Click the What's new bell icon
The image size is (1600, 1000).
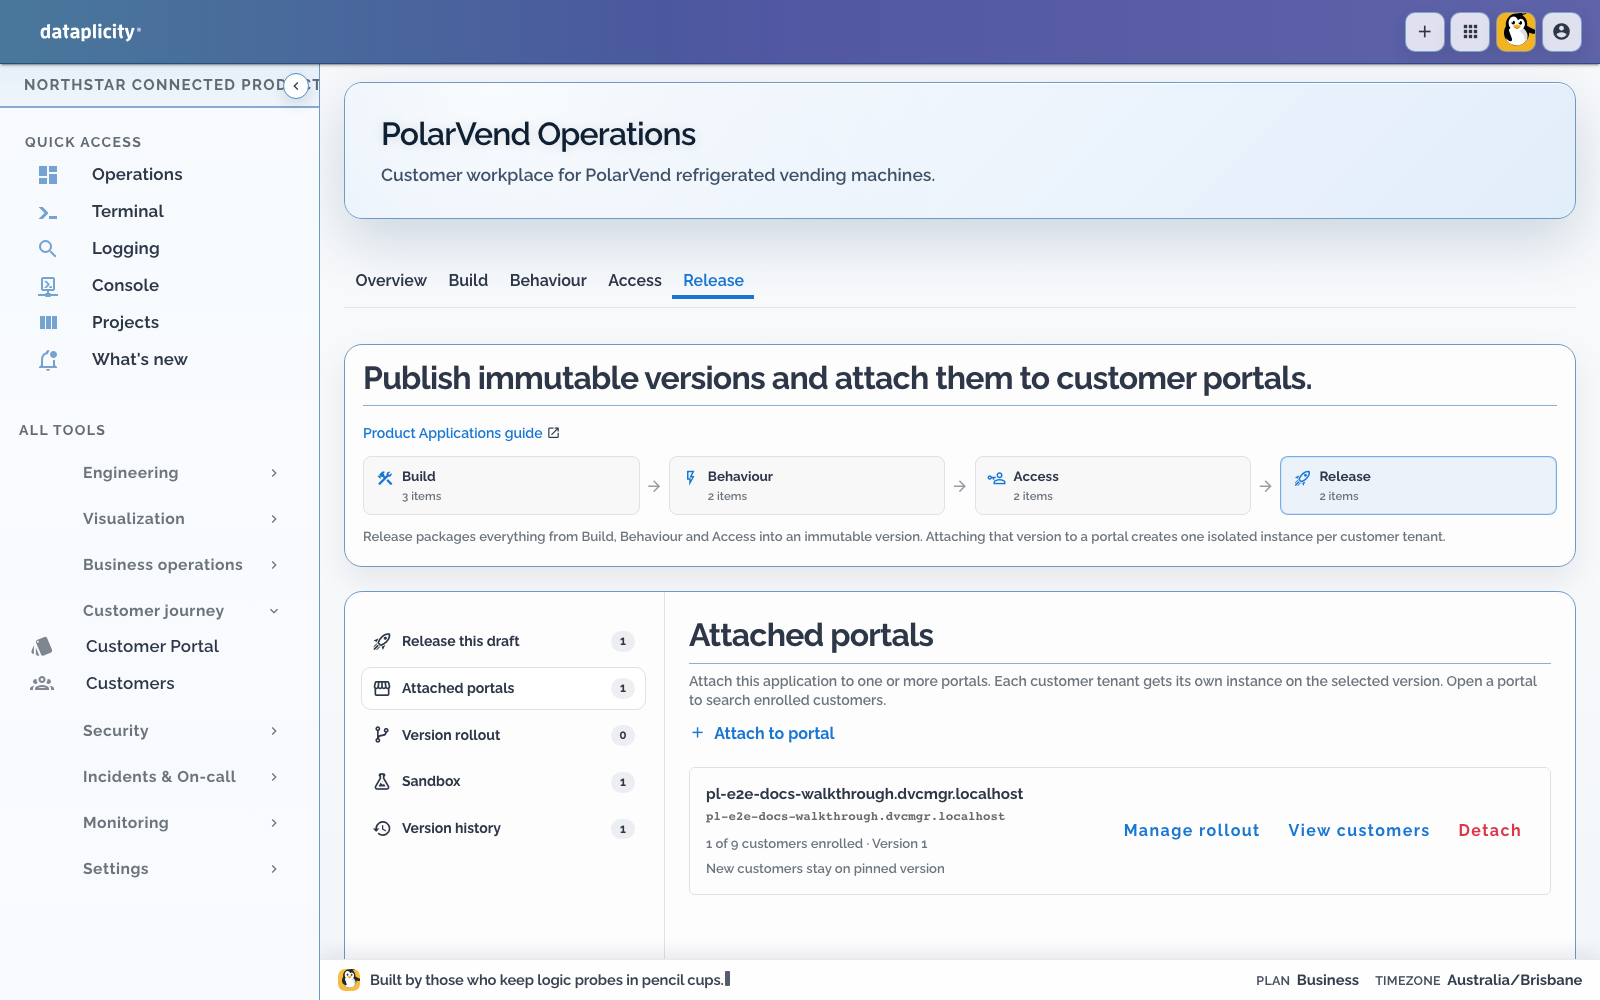coord(48,360)
